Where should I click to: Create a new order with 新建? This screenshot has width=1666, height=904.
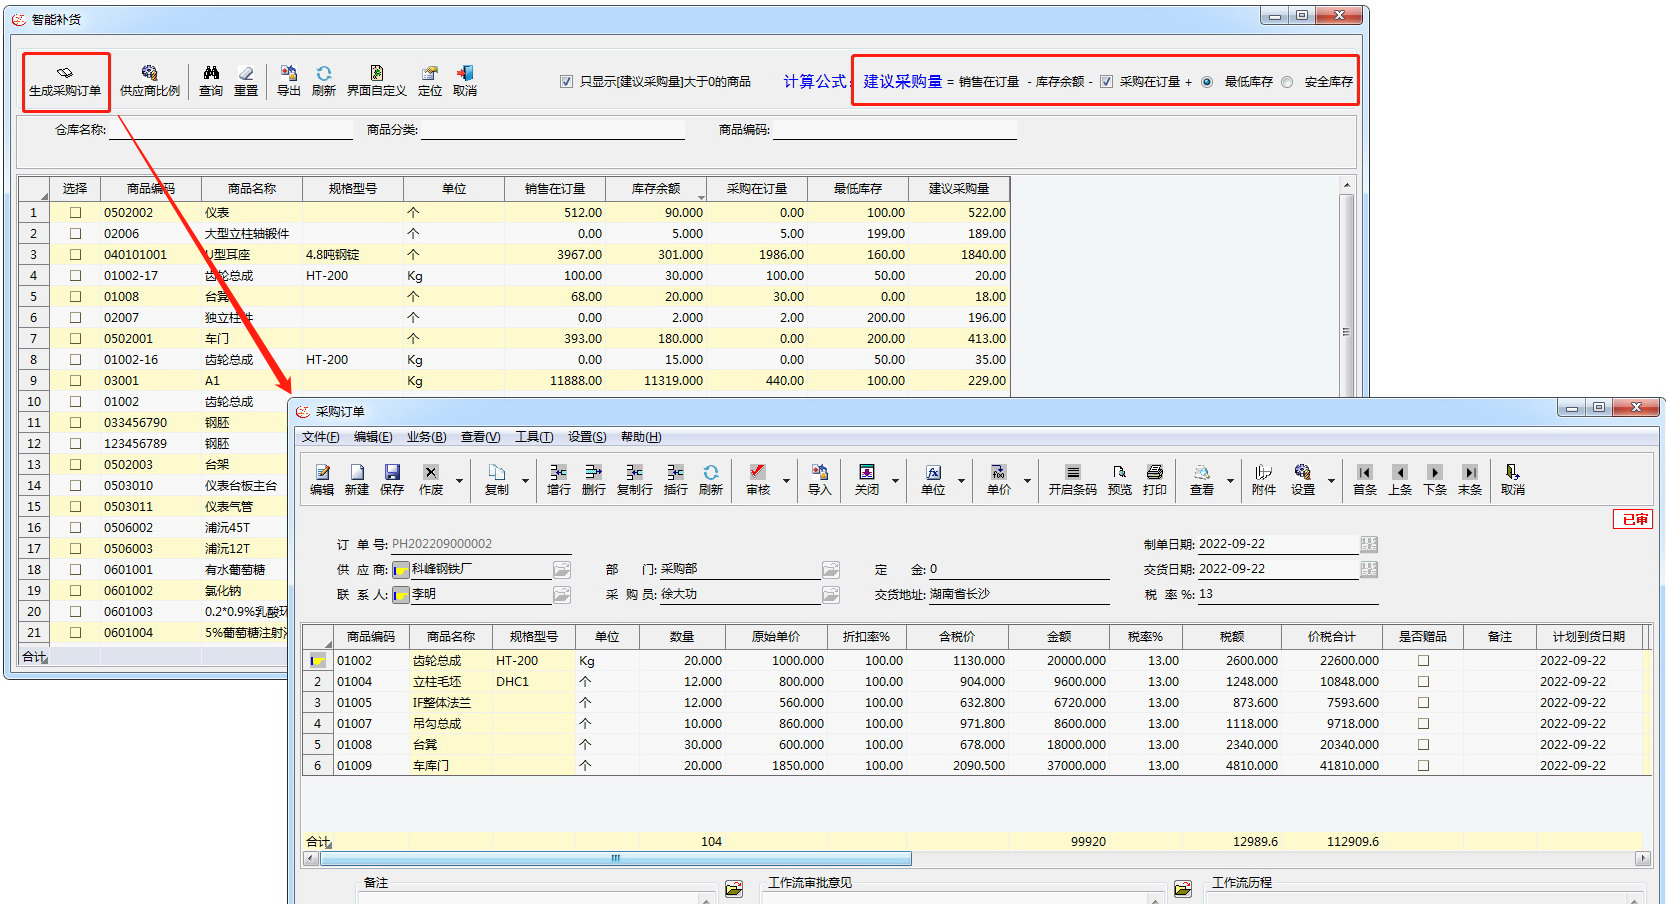tap(357, 480)
